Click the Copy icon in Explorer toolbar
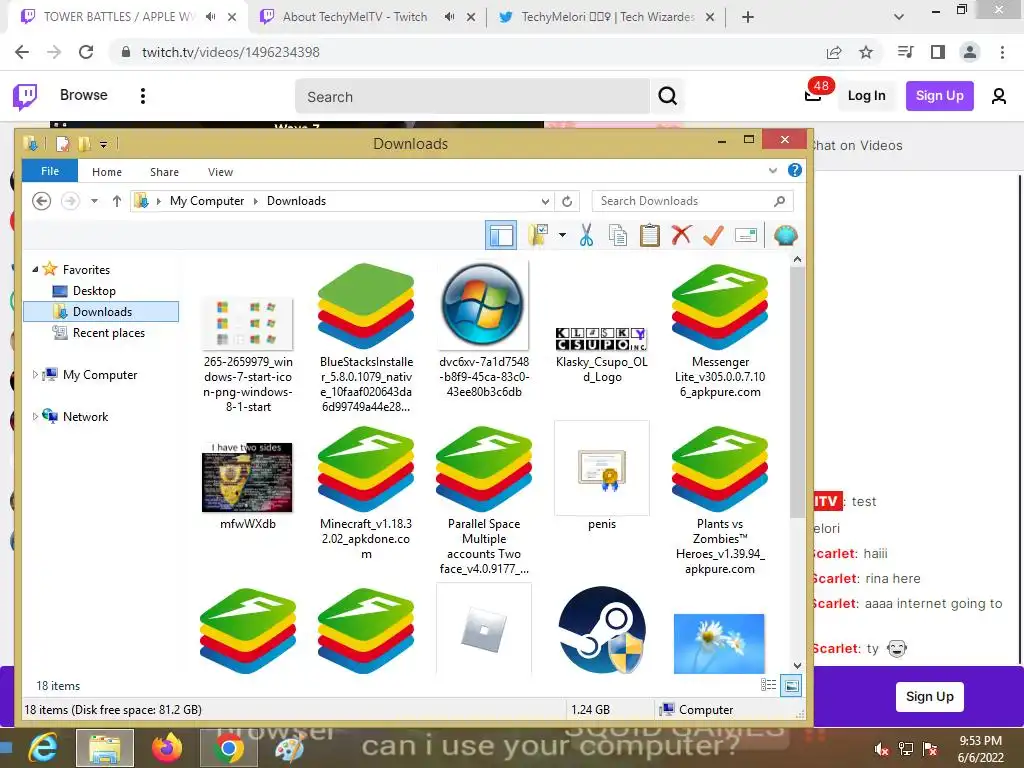Image resolution: width=1024 pixels, height=768 pixels. pyautogui.click(x=618, y=235)
